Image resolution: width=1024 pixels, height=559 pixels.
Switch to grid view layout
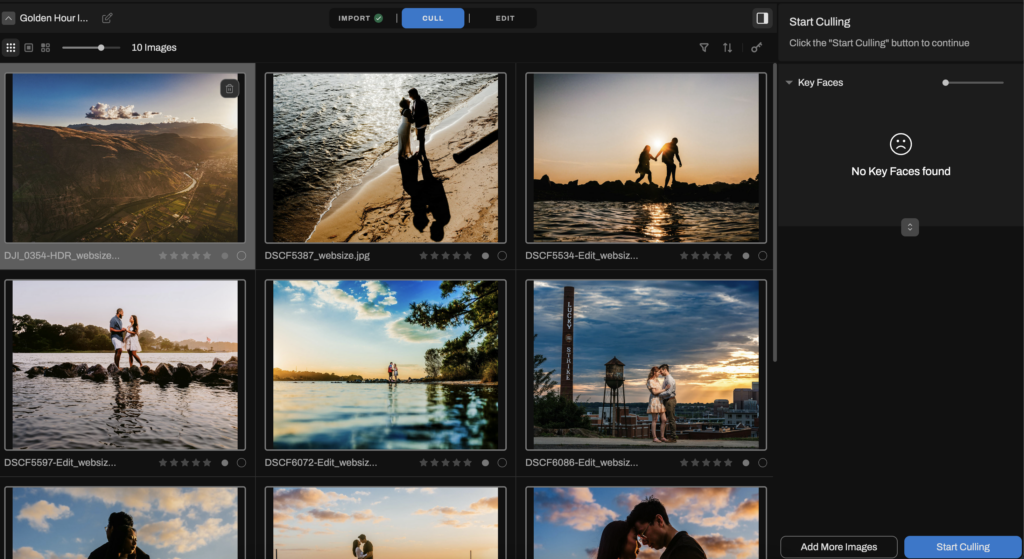click(x=11, y=47)
